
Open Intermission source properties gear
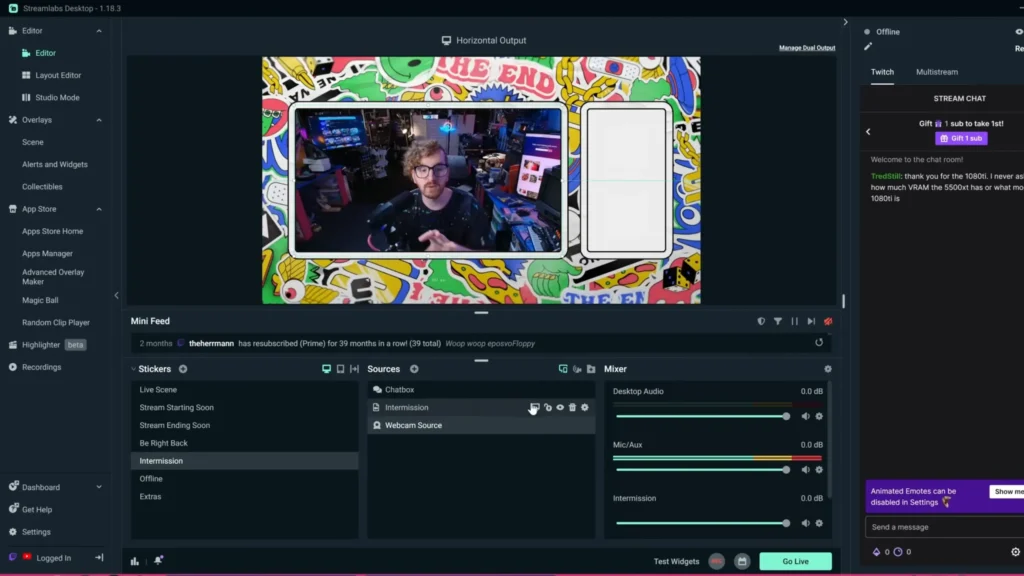tap(584, 408)
